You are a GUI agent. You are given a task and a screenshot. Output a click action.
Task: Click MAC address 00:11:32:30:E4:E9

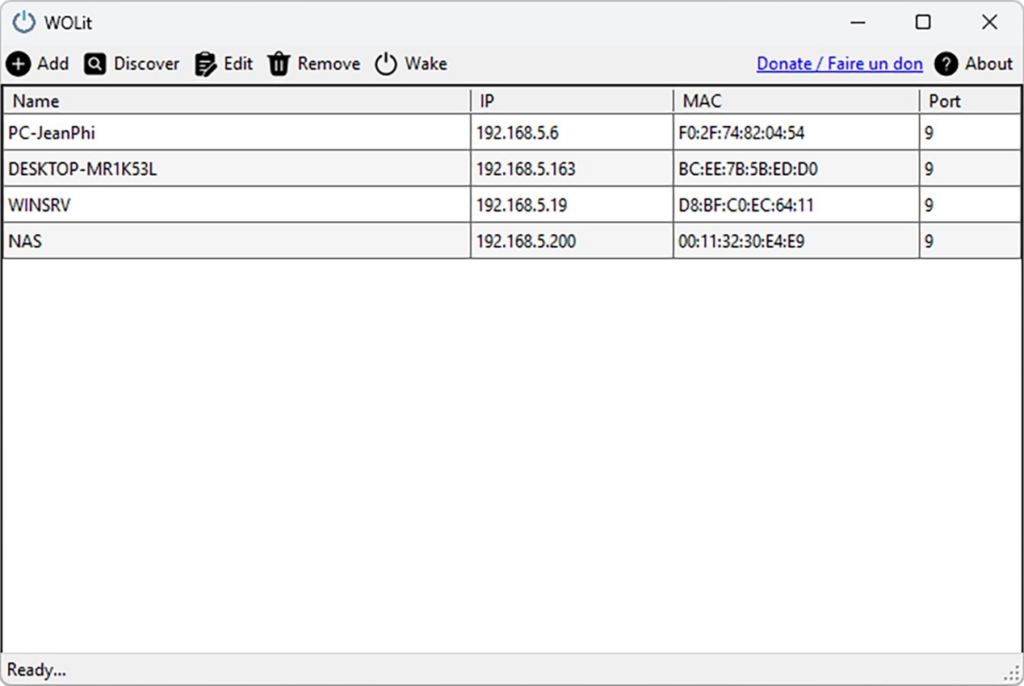741,241
